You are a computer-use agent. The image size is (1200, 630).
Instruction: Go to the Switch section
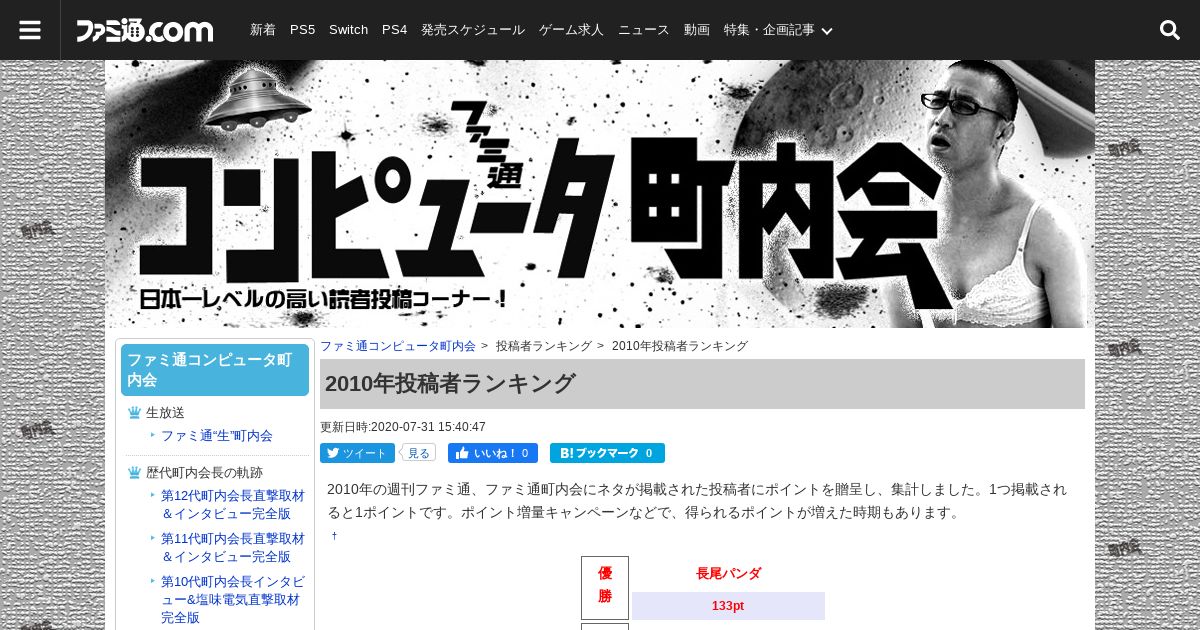348,30
